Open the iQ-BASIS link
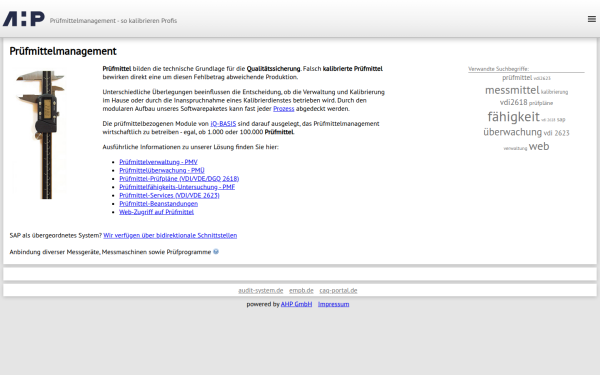600x375 pixels. (x=223, y=124)
